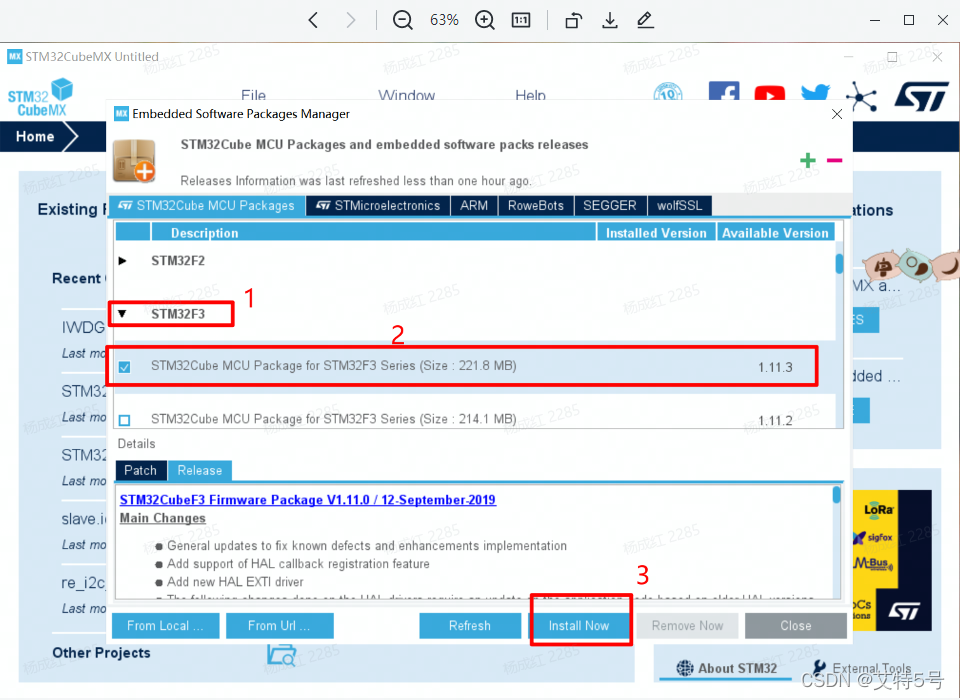Click the Available Version column header
This screenshot has width=960, height=700.
(x=775, y=233)
